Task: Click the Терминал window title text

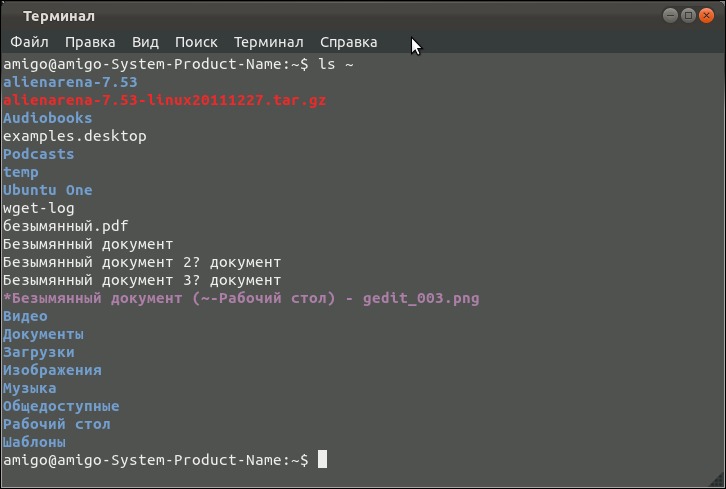Action: click(59, 16)
